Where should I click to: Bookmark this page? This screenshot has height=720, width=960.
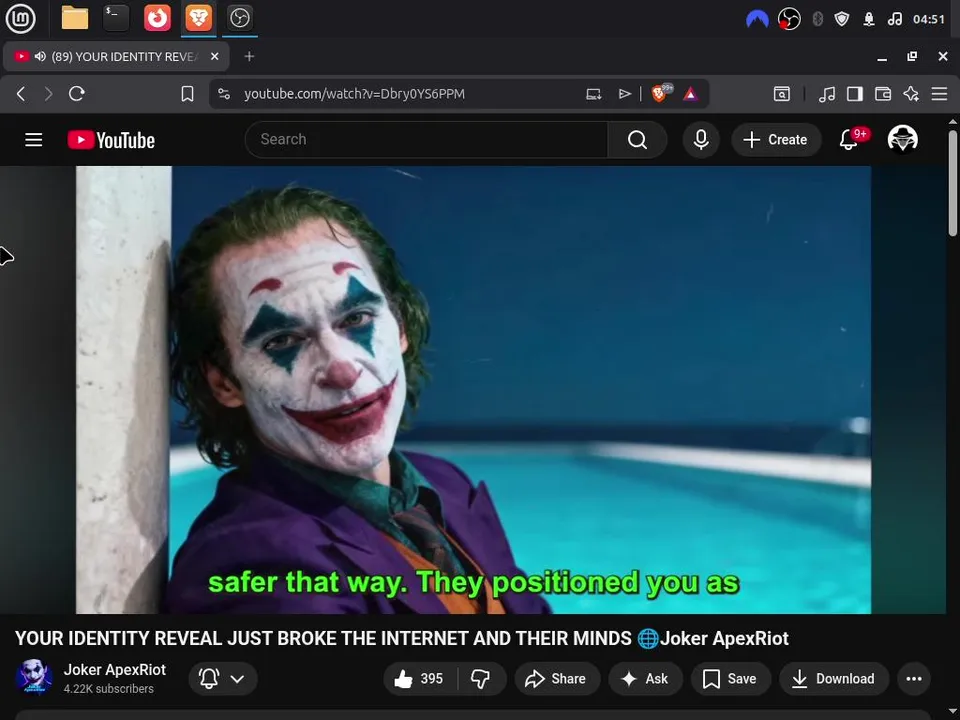coord(187,94)
